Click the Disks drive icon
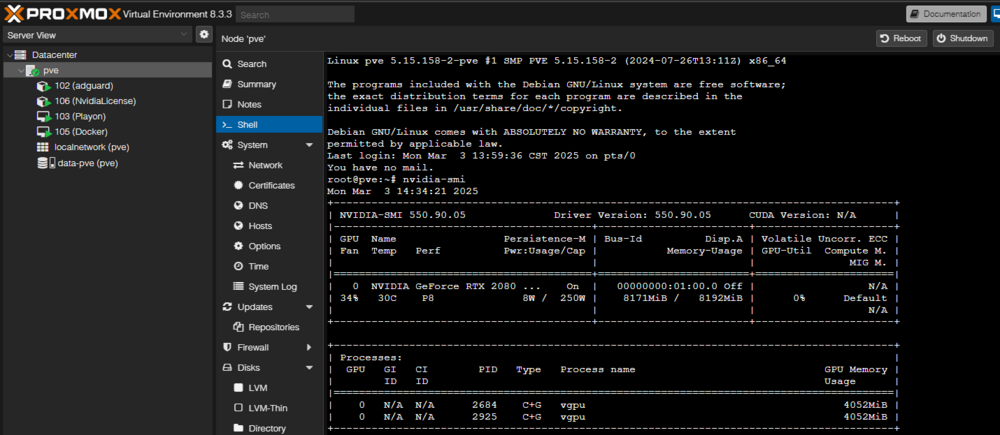Viewport: 1000px width, 435px height. tap(227, 368)
